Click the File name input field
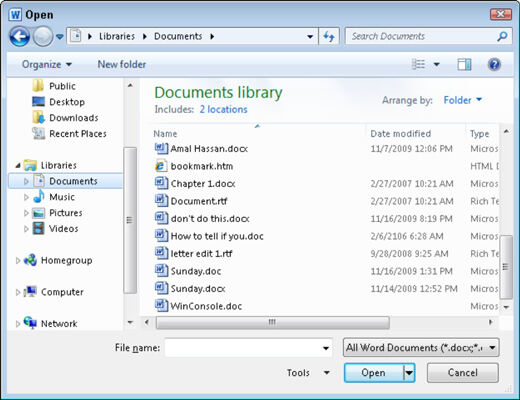Screen dimensions: 520x400 tap(248, 348)
